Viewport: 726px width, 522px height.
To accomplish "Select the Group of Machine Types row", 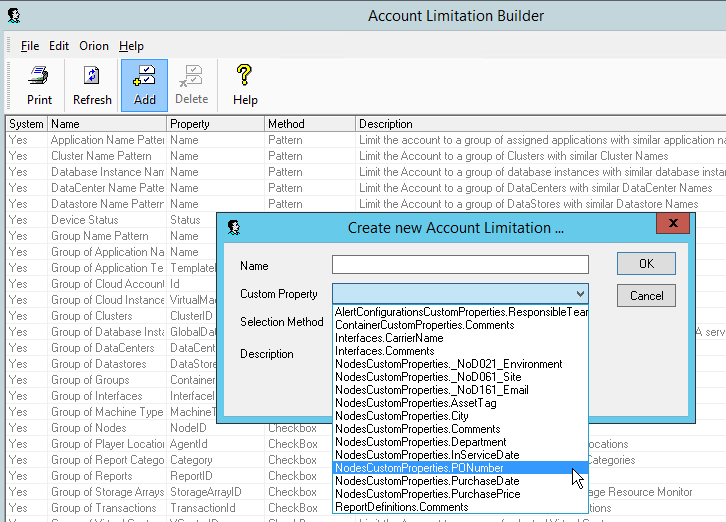I will (x=111, y=412).
